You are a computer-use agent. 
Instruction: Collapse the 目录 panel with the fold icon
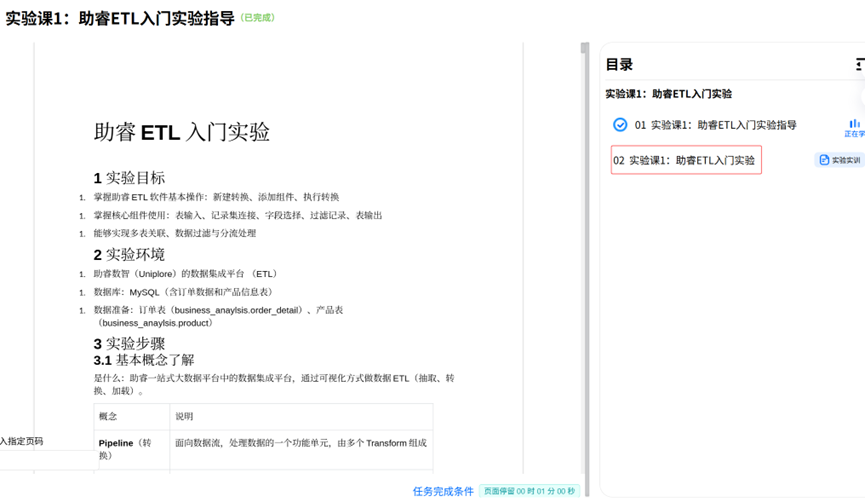pyautogui.click(x=860, y=65)
